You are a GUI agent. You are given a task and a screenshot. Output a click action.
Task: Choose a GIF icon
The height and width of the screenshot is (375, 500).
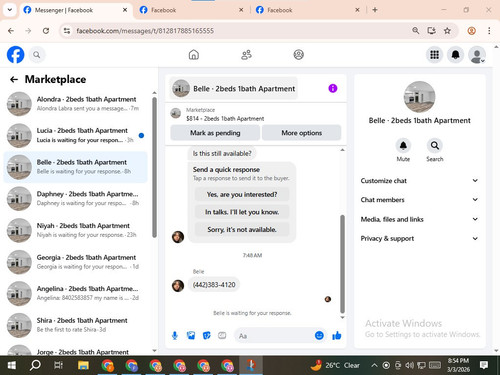[x=222, y=336]
